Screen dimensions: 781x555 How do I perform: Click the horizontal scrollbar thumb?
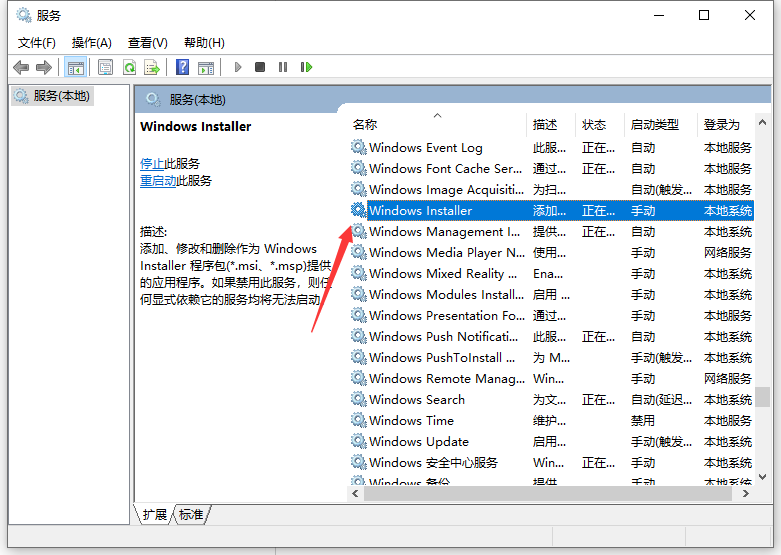click(x=548, y=494)
